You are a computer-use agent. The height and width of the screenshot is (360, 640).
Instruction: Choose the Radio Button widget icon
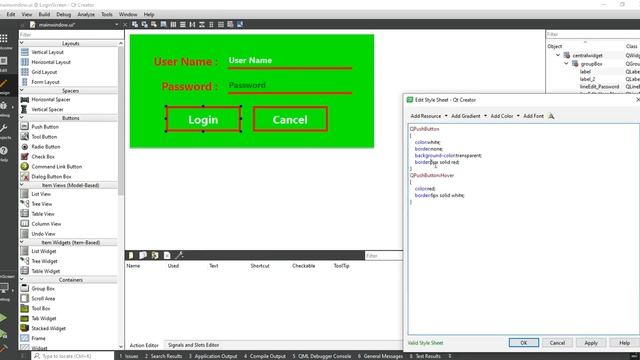[x=24, y=147]
